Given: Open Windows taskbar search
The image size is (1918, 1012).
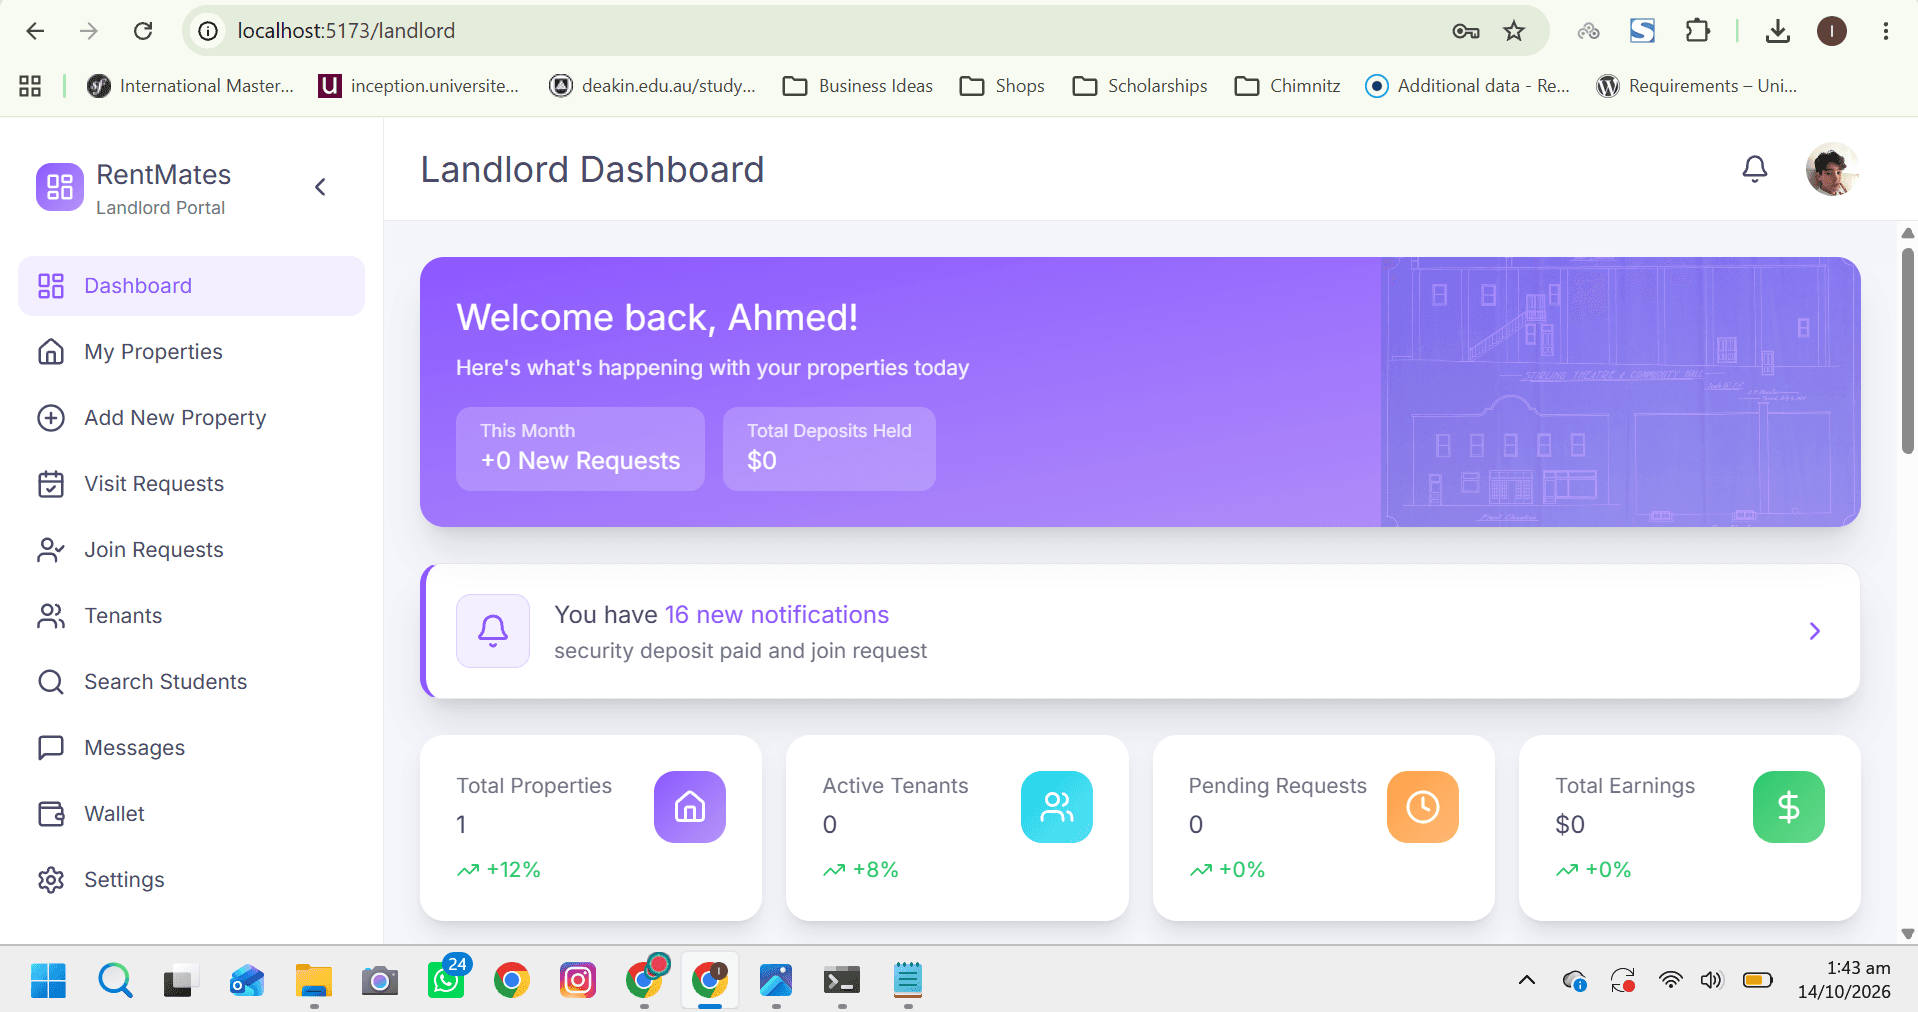Looking at the screenshot, I should click(115, 981).
